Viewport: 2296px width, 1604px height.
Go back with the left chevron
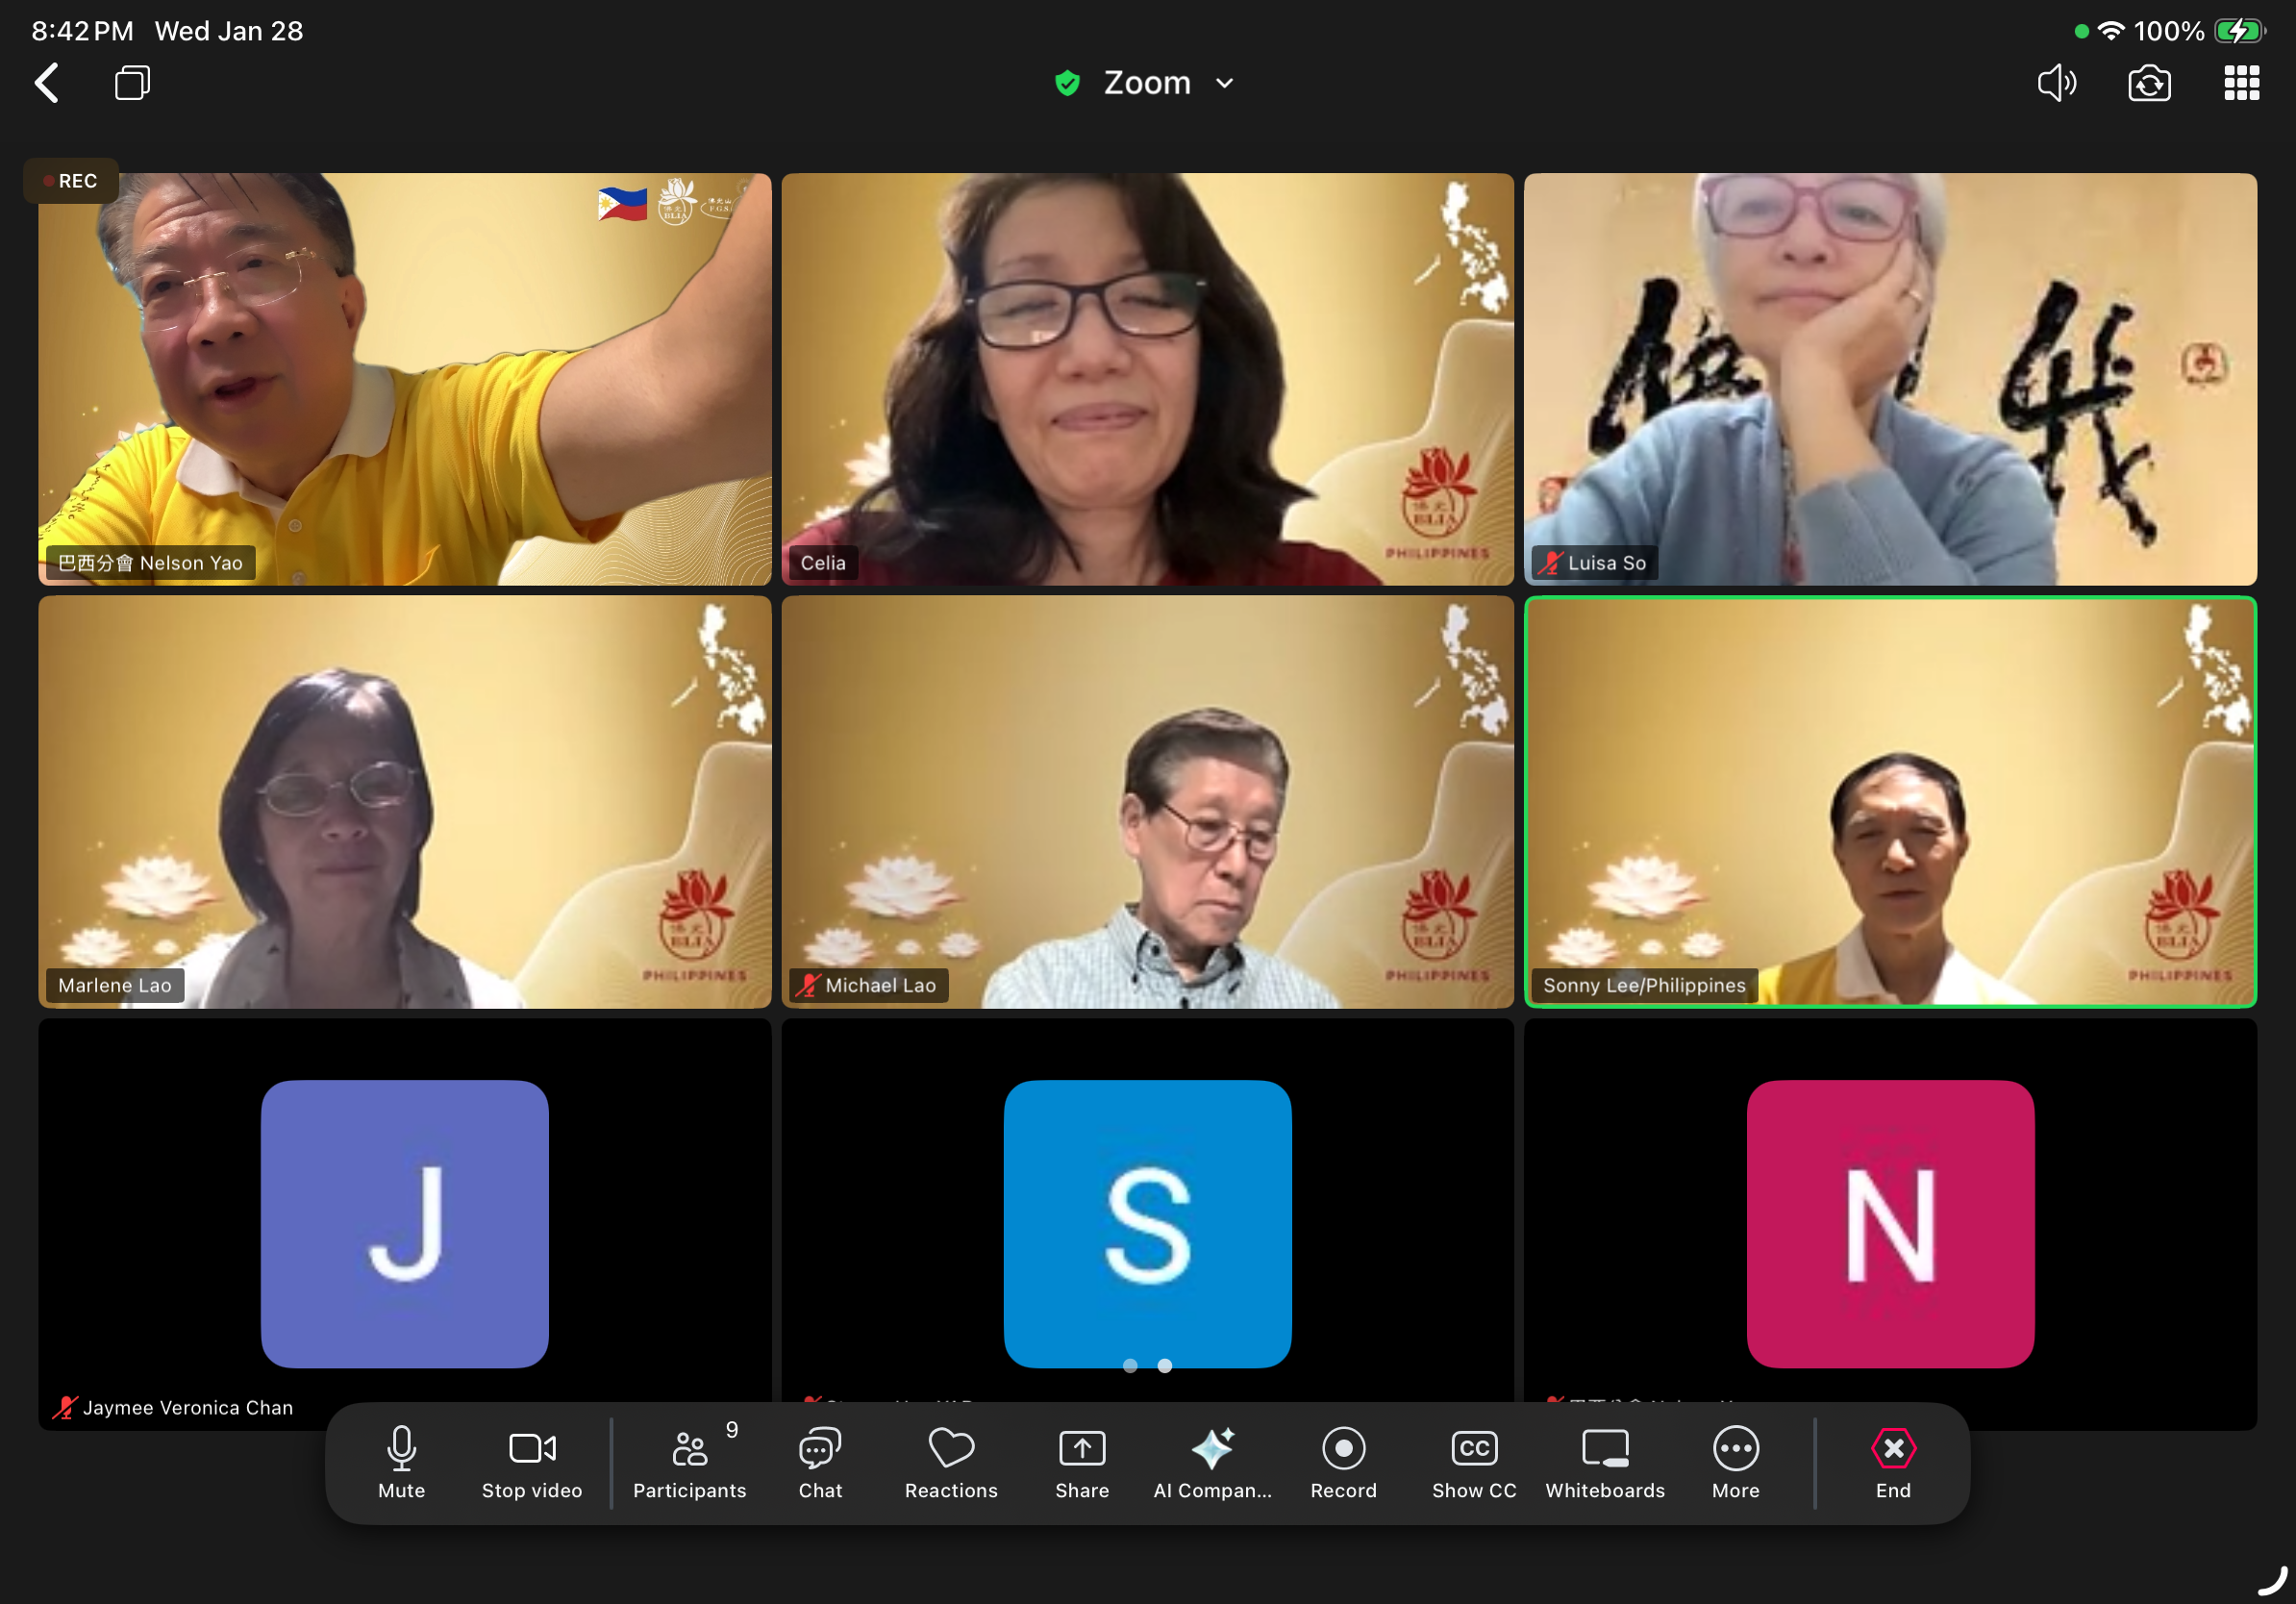pyautogui.click(x=46, y=83)
